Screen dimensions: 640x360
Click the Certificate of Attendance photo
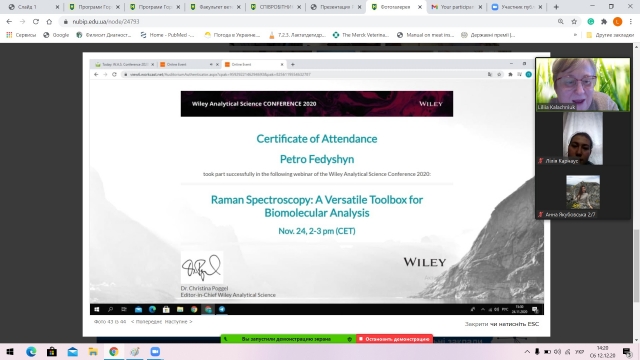317,187
